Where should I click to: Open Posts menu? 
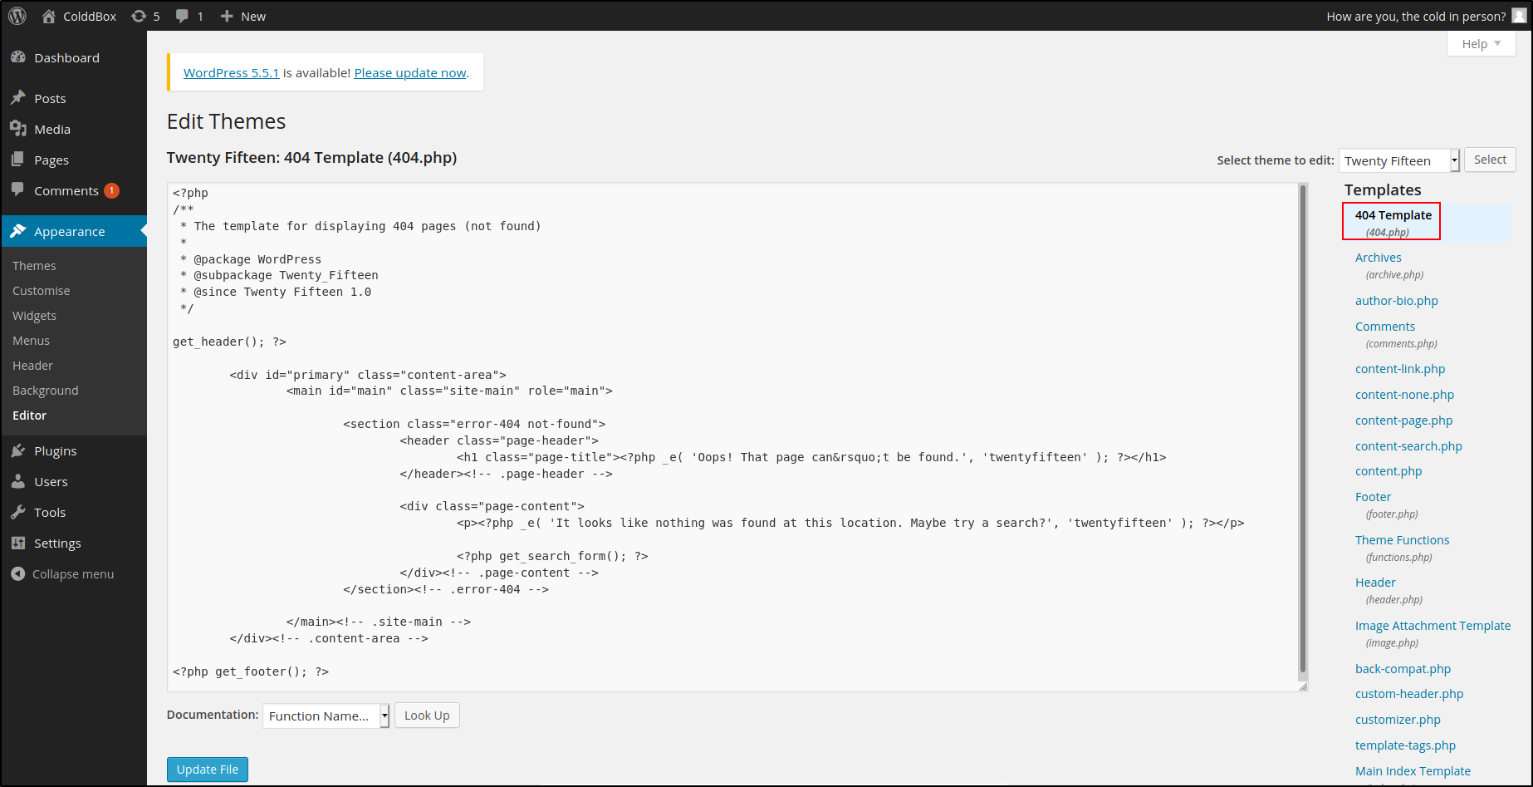pyautogui.click(x=50, y=99)
